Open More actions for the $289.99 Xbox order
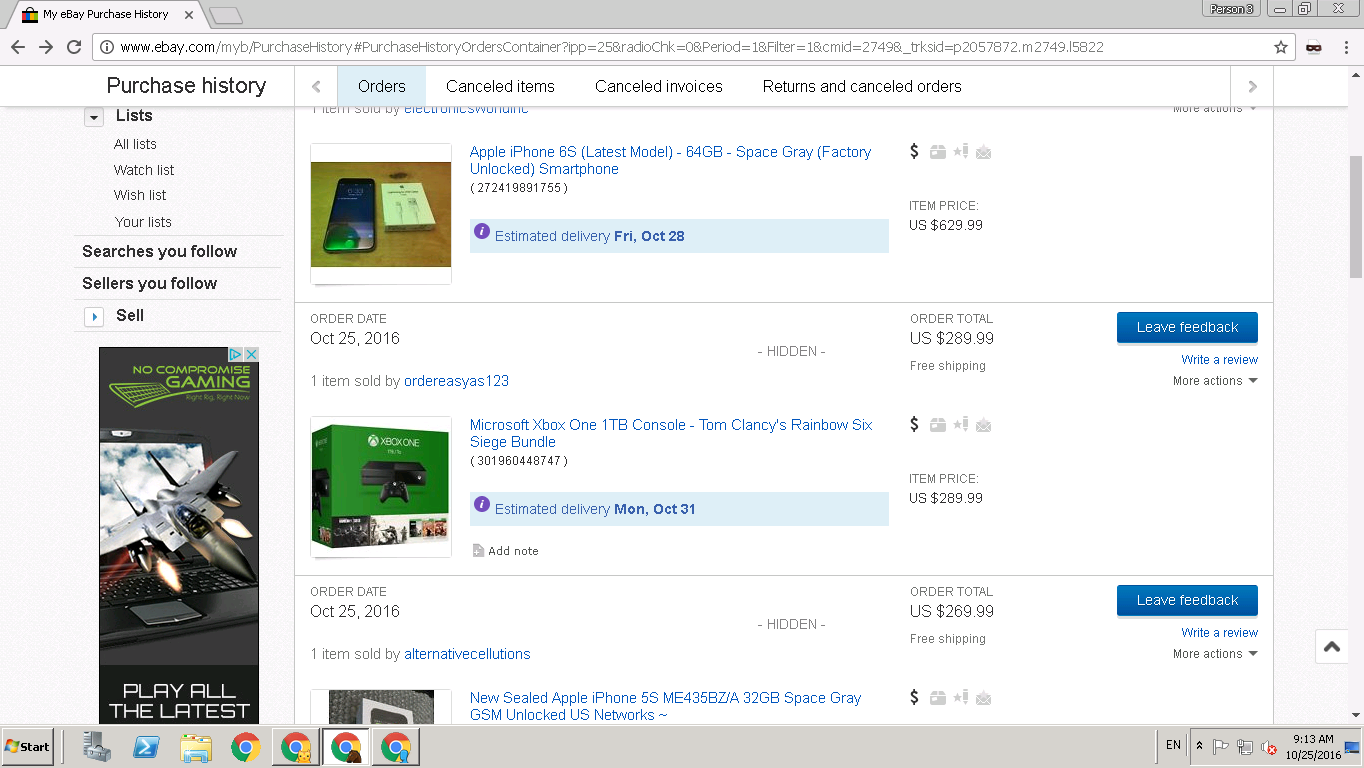 coord(1215,381)
